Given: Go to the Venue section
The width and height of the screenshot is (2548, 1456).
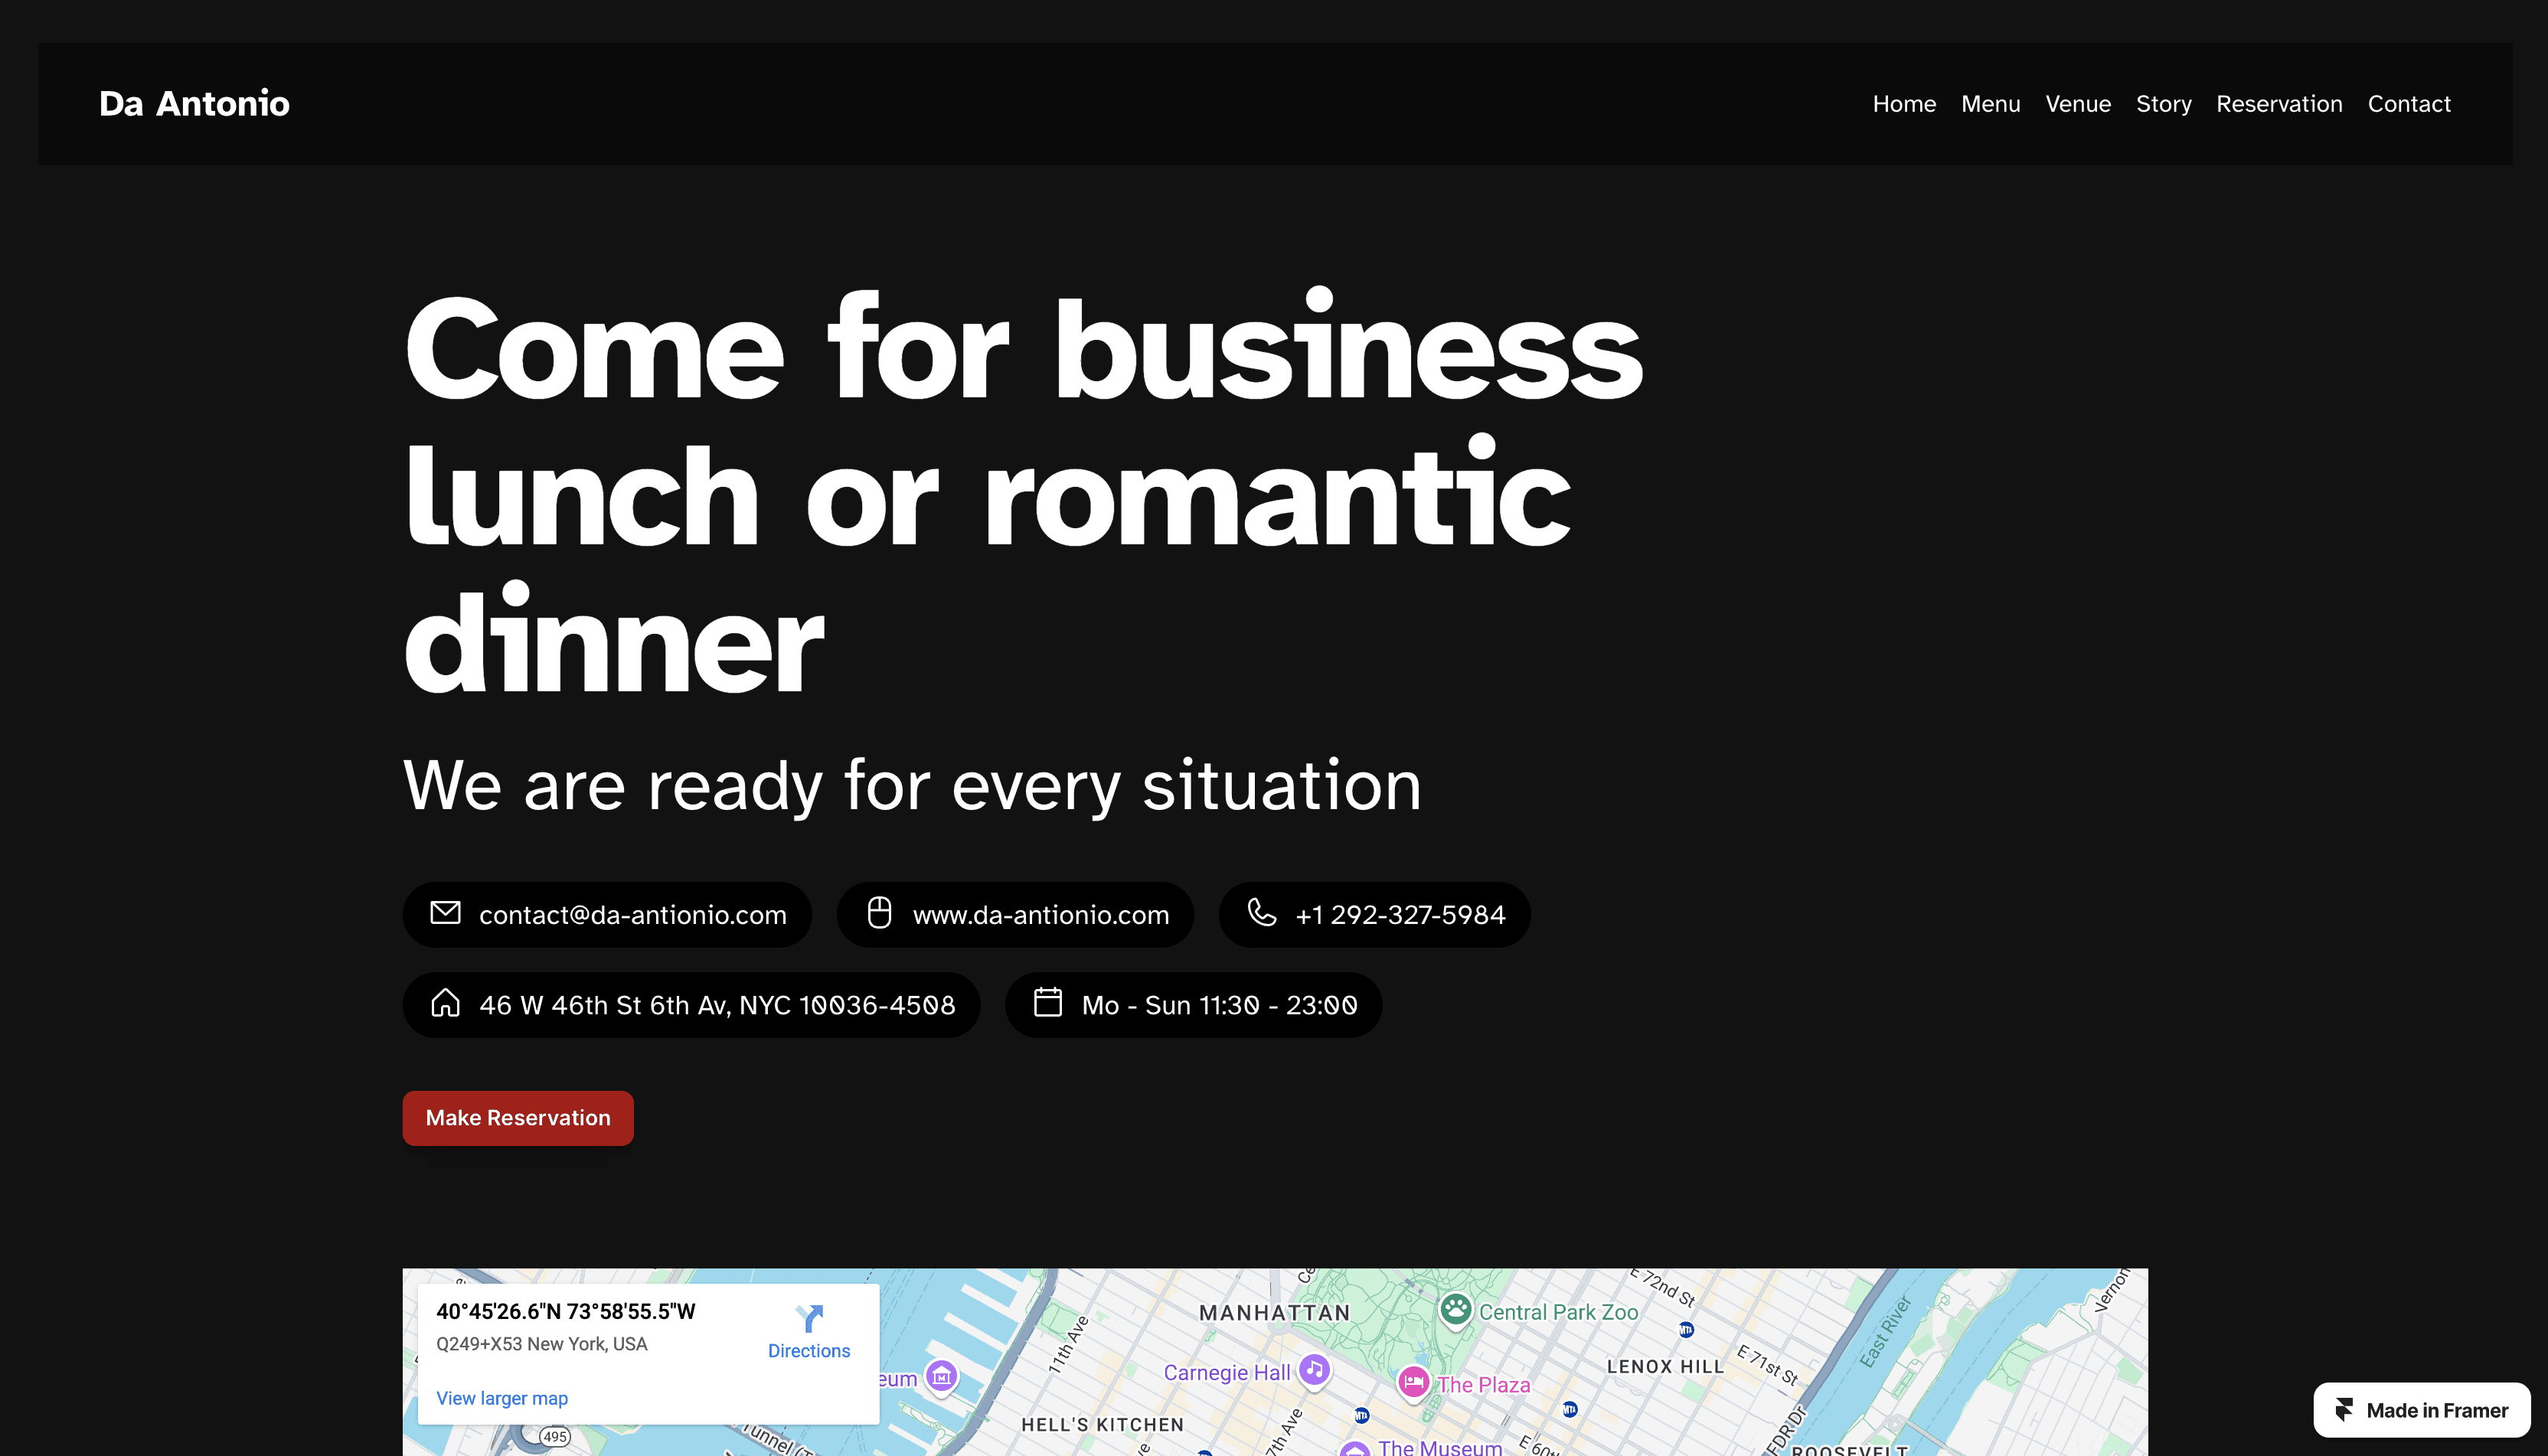Looking at the screenshot, I should pos(2077,104).
